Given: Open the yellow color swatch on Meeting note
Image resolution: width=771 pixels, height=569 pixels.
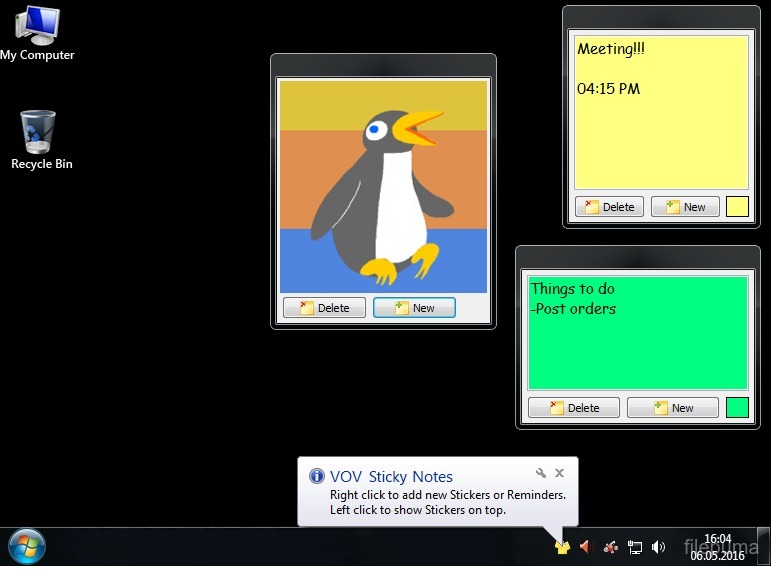Looking at the screenshot, I should [737, 207].
